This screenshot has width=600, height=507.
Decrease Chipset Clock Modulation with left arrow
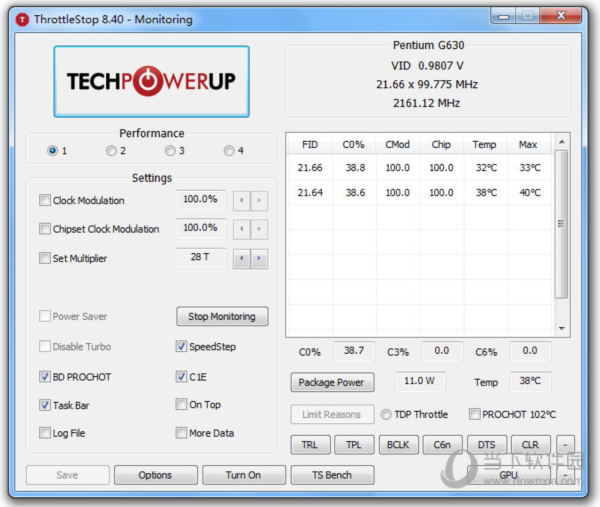tap(241, 229)
